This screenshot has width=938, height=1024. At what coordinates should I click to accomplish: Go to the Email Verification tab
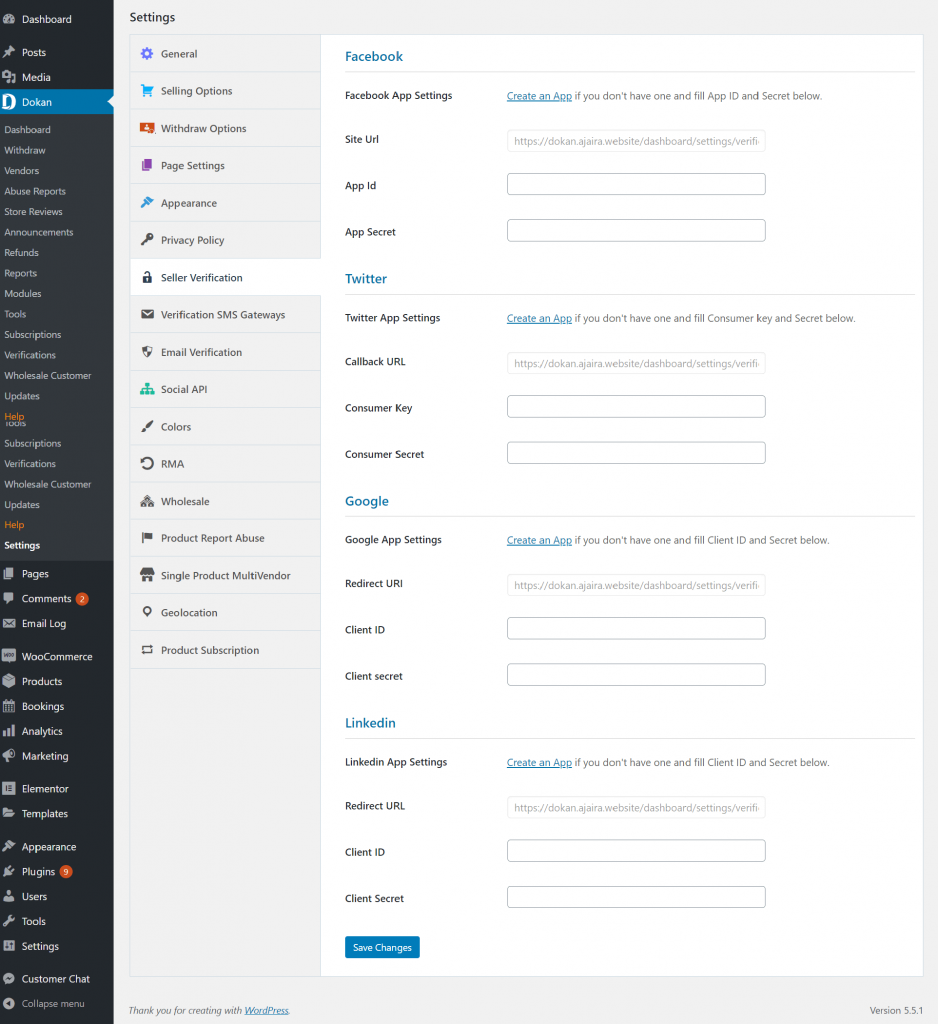225,352
